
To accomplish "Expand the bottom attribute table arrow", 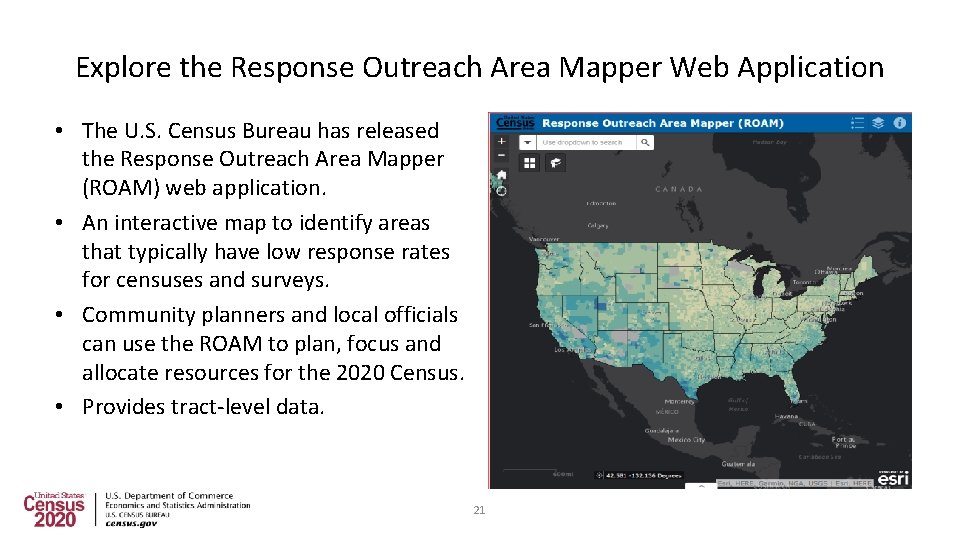I will [702, 486].
